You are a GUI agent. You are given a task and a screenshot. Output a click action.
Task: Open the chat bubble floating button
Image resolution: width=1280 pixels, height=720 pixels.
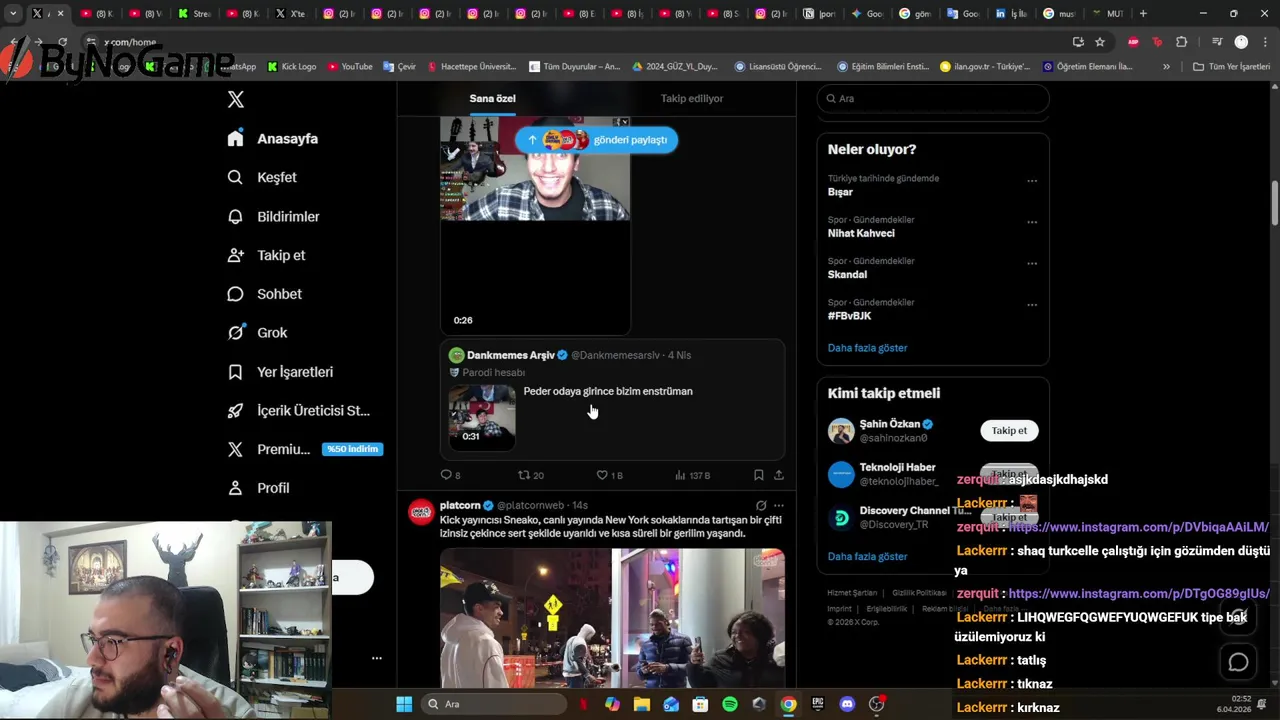[1238, 662]
